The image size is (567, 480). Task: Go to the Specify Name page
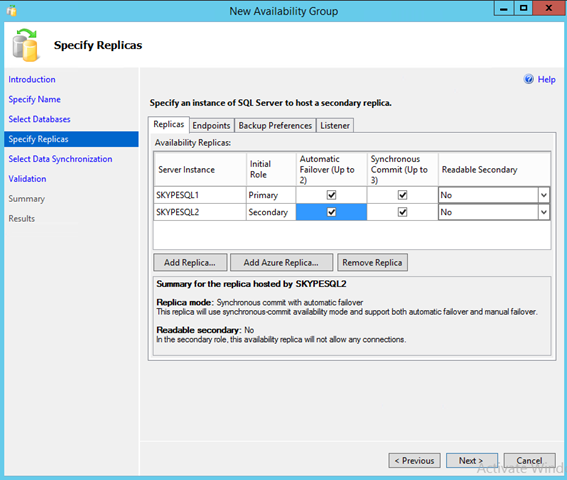34,99
